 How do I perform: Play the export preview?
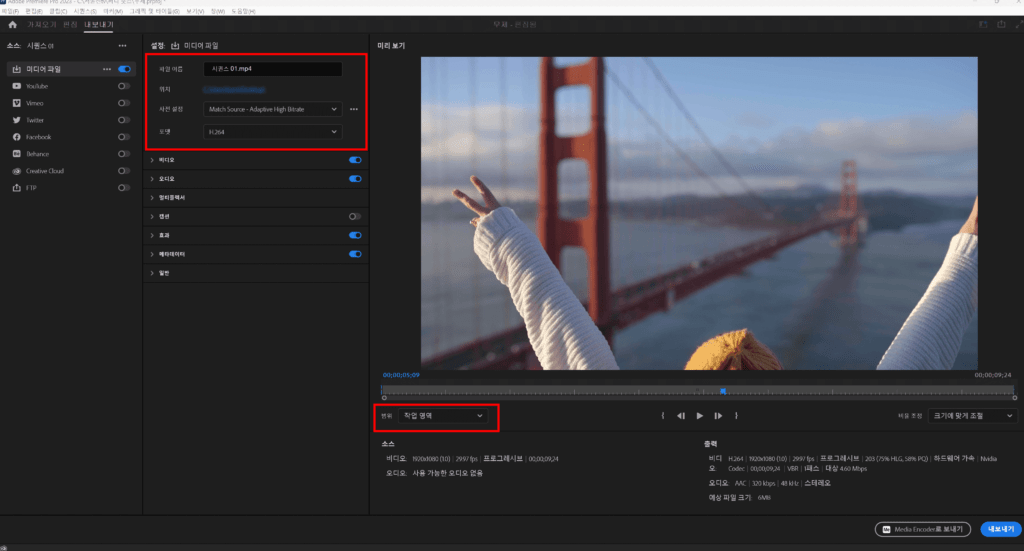[x=699, y=416]
